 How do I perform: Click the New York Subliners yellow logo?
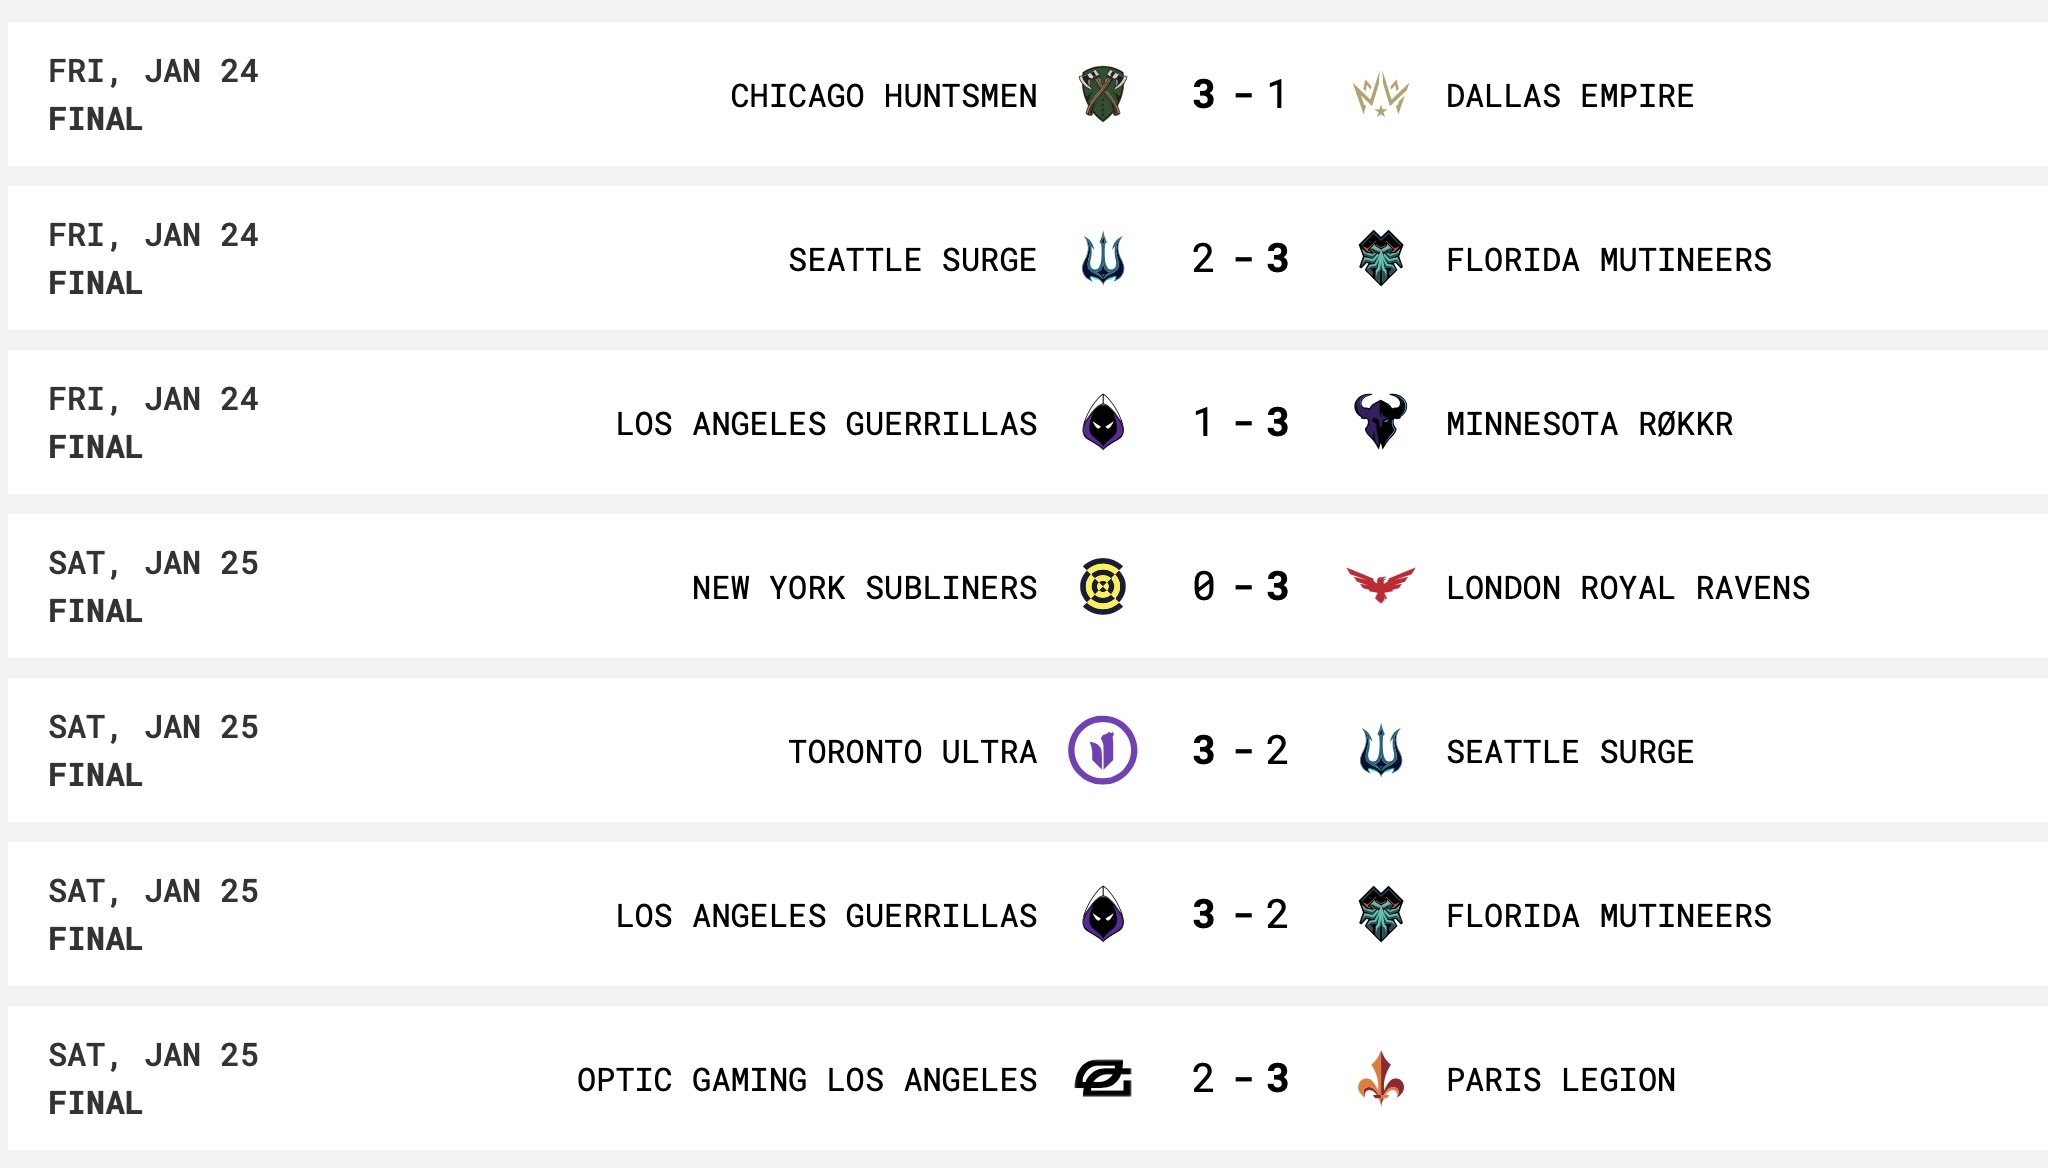1103,586
